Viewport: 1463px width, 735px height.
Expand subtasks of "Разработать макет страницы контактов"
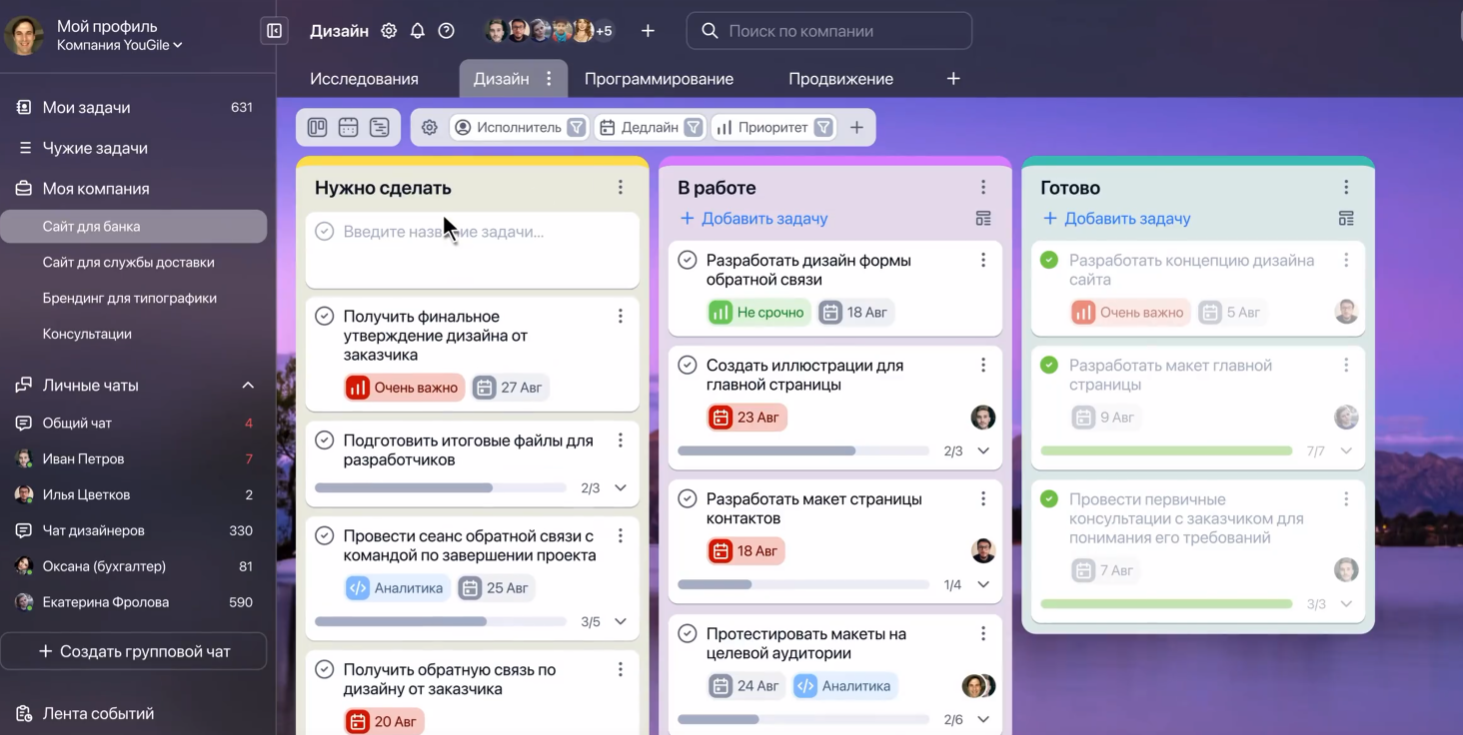tap(983, 584)
